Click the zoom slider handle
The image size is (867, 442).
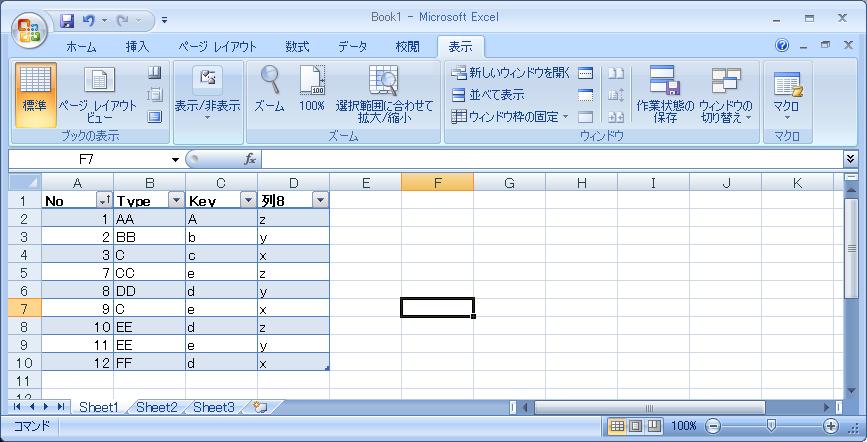click(772, 425)
